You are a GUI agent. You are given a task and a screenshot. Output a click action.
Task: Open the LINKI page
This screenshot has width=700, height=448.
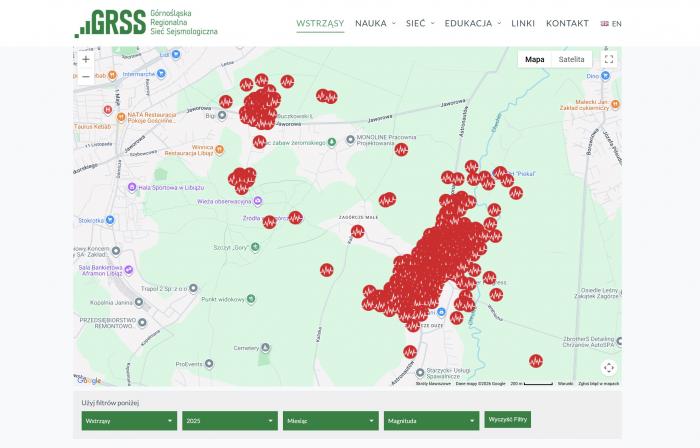tap(523, 23)
